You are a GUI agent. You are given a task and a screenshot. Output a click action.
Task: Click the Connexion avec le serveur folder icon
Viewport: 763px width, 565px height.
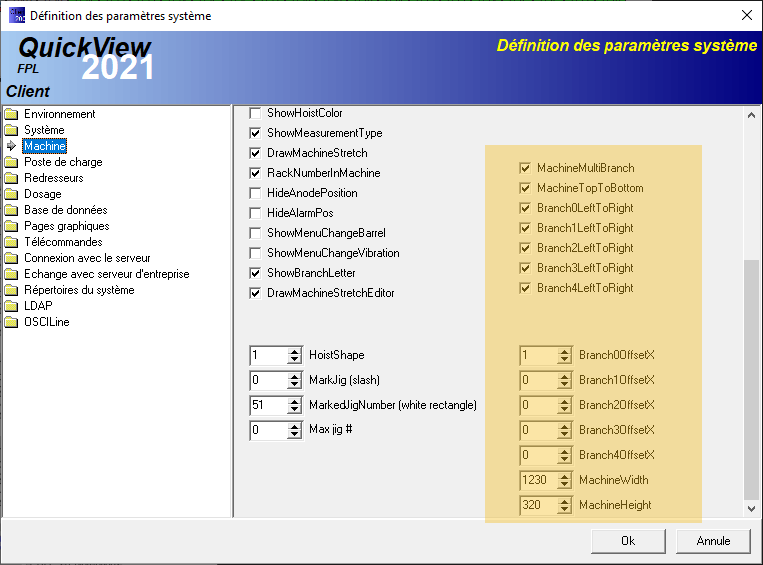point(11,258)
